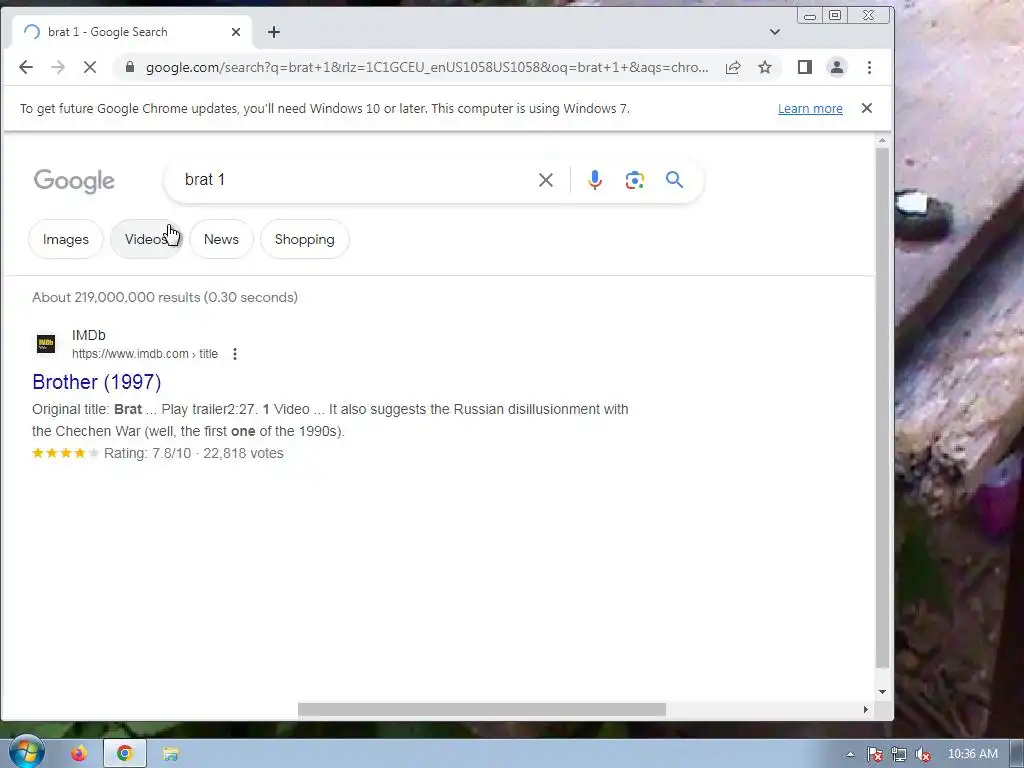The width and height of the screenshot is (1024, 768).
Task: Click the address bar URL
Action: [x=426, y=67]
